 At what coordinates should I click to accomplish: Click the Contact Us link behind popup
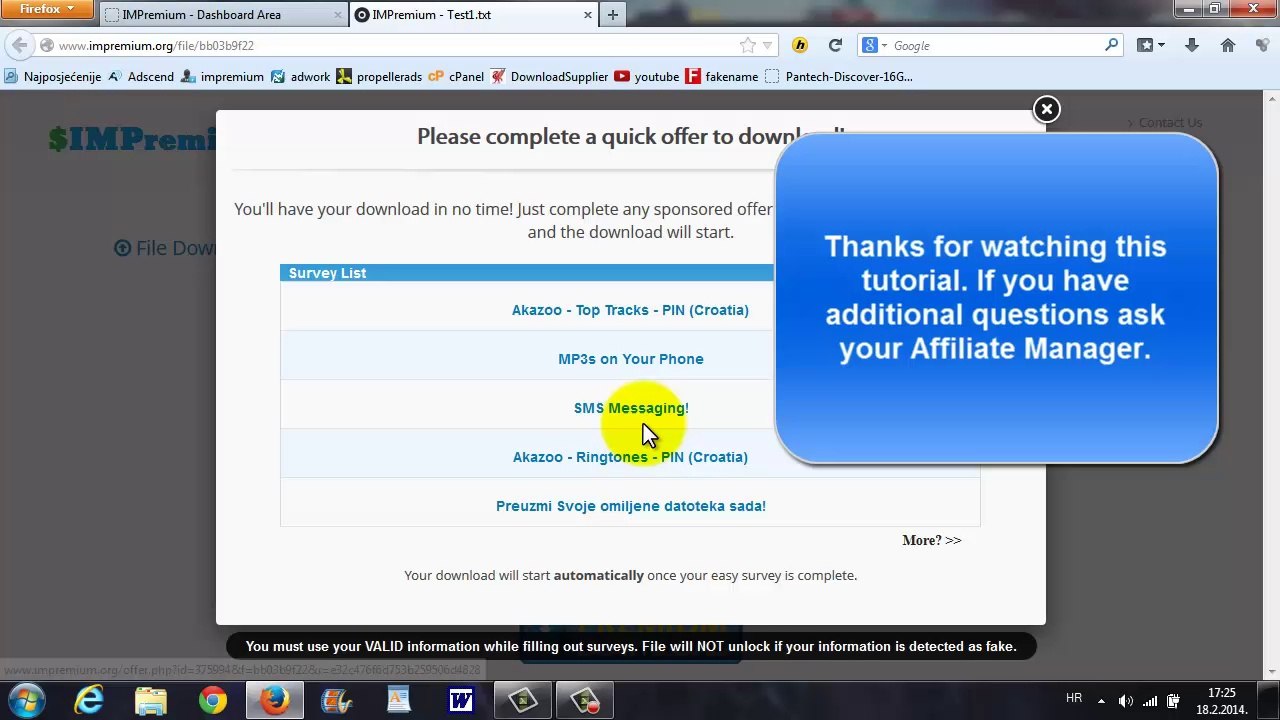[x=1170, y=123]
